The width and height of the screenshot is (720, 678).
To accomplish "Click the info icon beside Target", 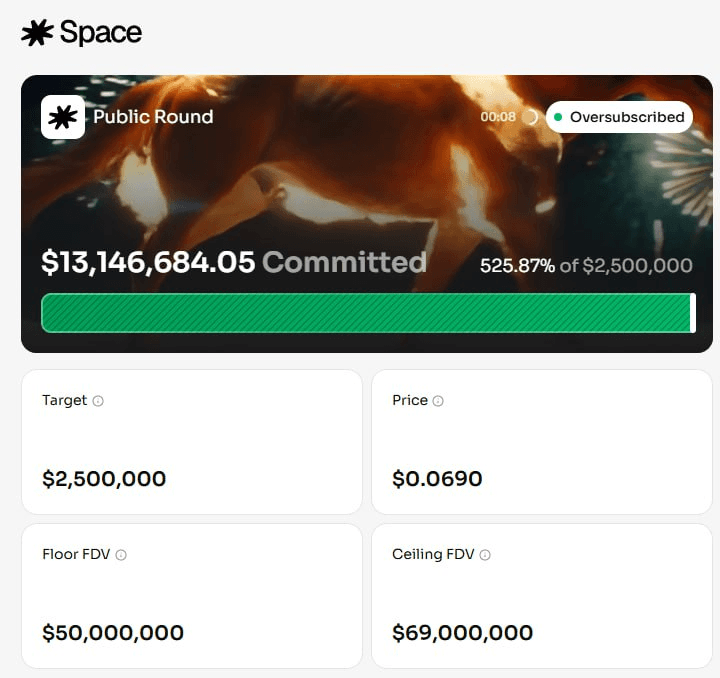I will point(98,401).
